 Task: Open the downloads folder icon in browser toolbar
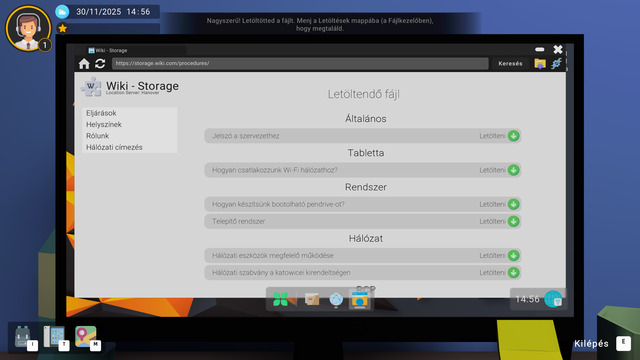tap(540, 64)
